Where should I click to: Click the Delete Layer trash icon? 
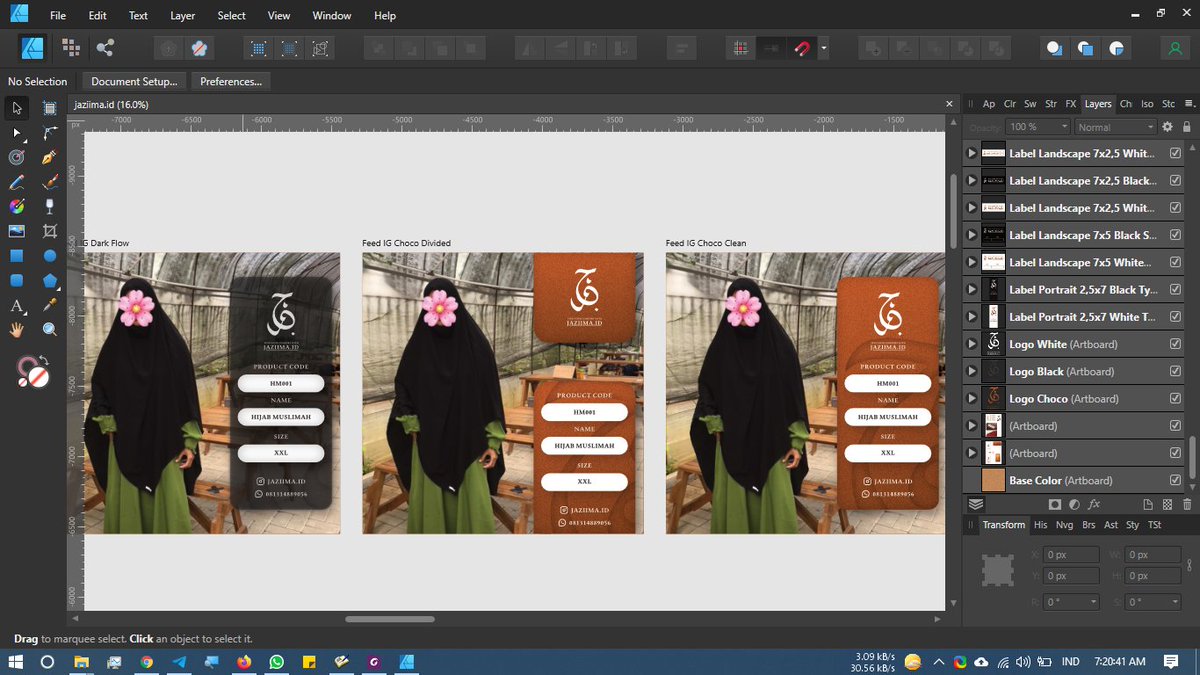(x=1187, y=505)
